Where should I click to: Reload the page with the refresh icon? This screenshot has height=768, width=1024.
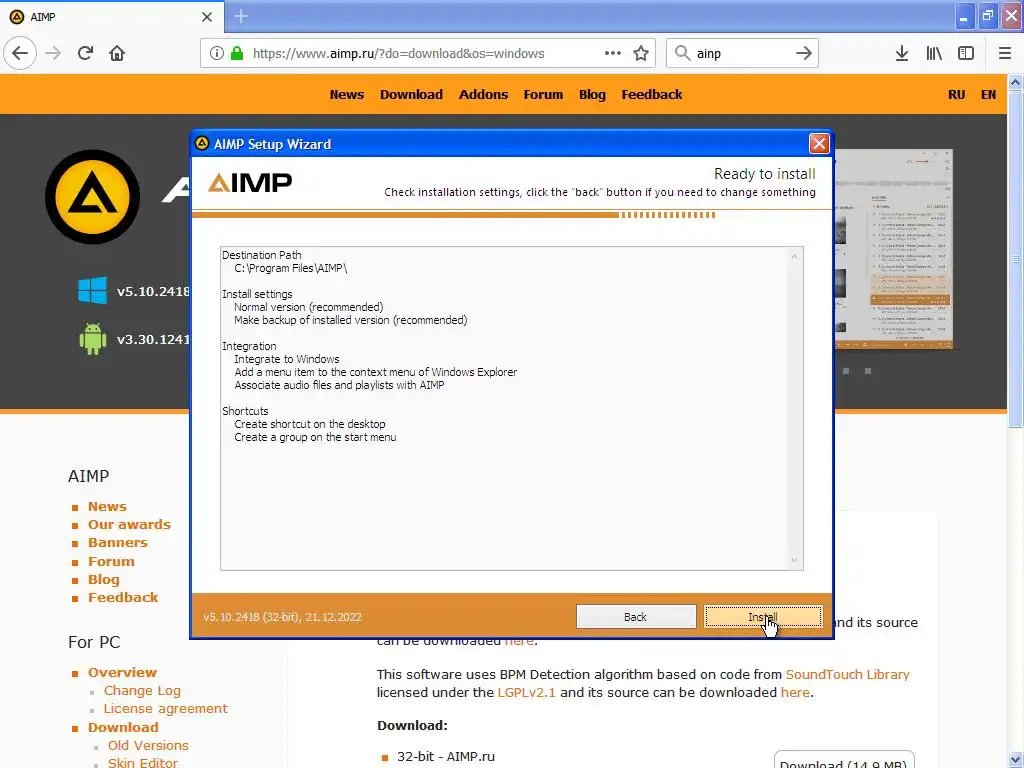(x=86, y=54)
